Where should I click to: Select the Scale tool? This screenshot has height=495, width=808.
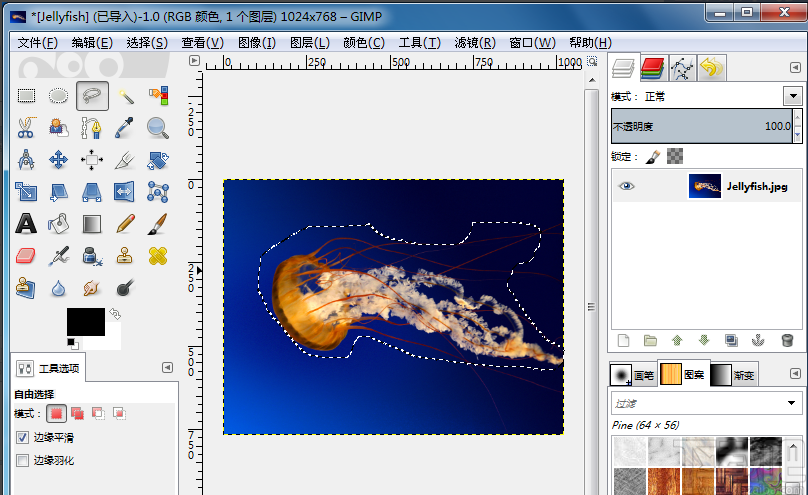(x=26, y=192)
